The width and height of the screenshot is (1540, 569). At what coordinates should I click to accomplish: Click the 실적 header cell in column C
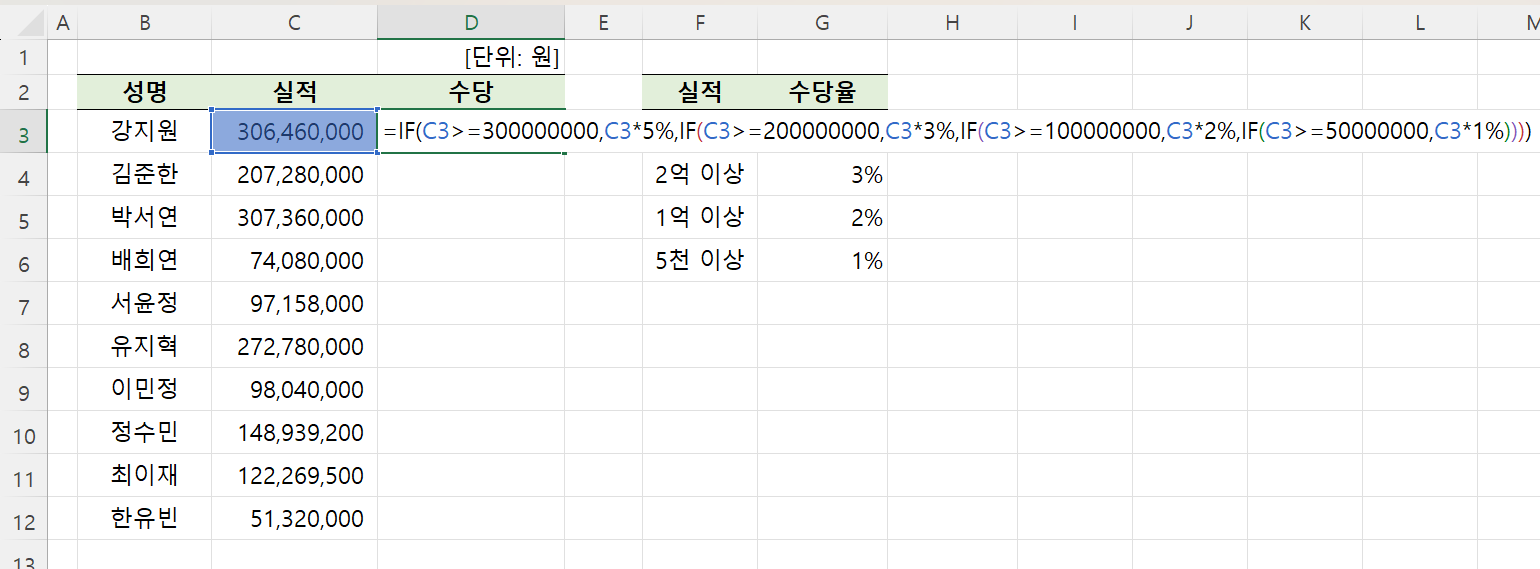(x=294, y=92)
